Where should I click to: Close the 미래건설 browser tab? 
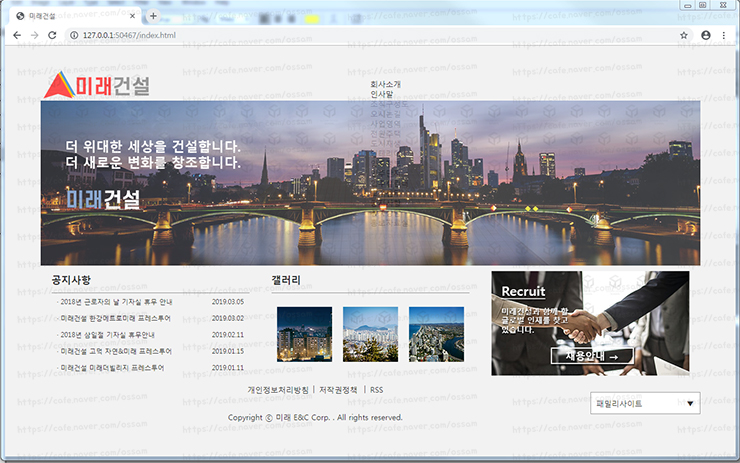click(x=132, y=16)
